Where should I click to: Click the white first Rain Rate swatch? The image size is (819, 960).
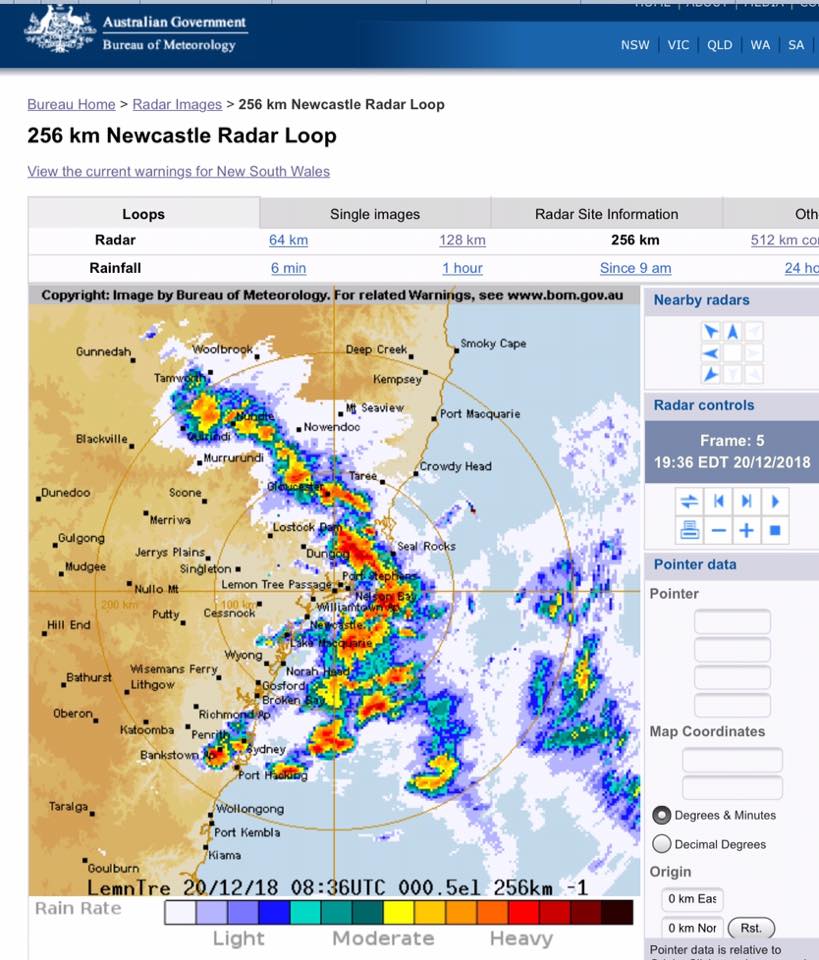point(181,912)
